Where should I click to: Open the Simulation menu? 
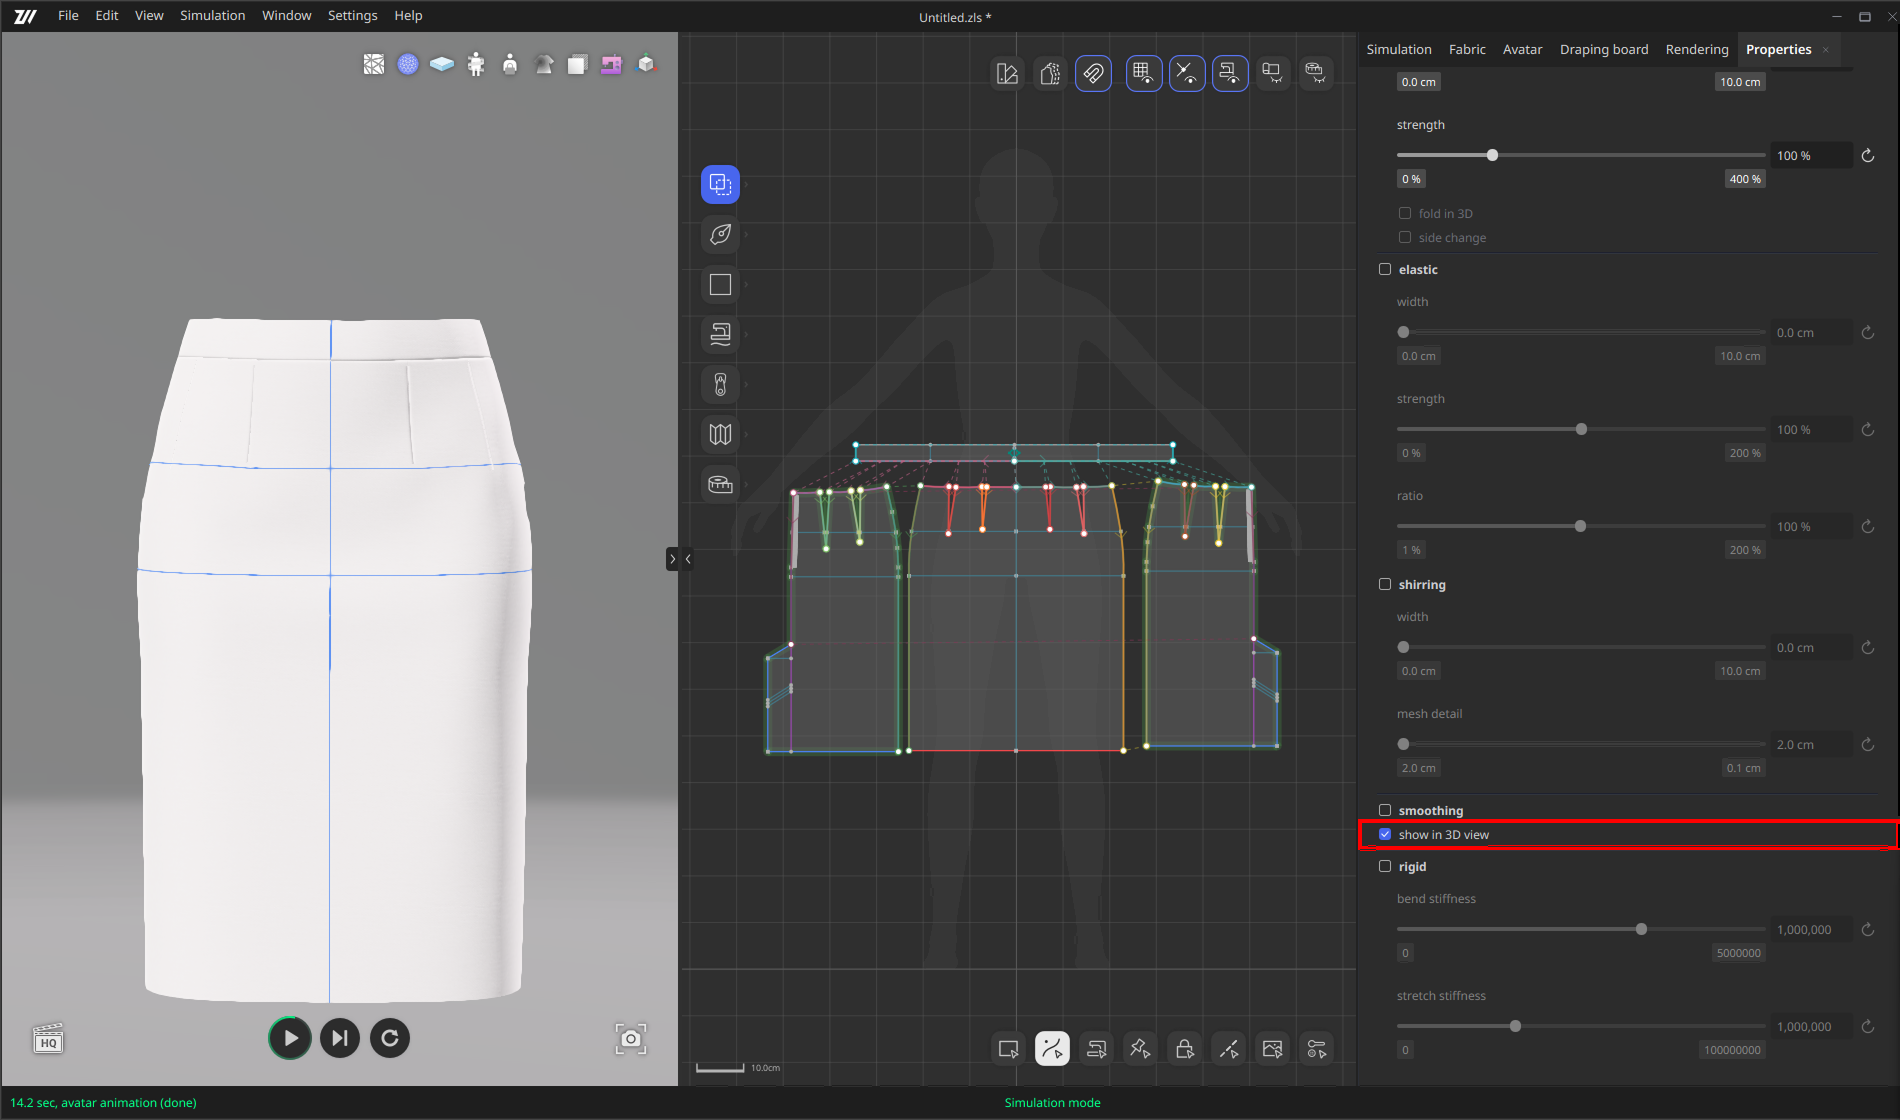pos(212,16)
